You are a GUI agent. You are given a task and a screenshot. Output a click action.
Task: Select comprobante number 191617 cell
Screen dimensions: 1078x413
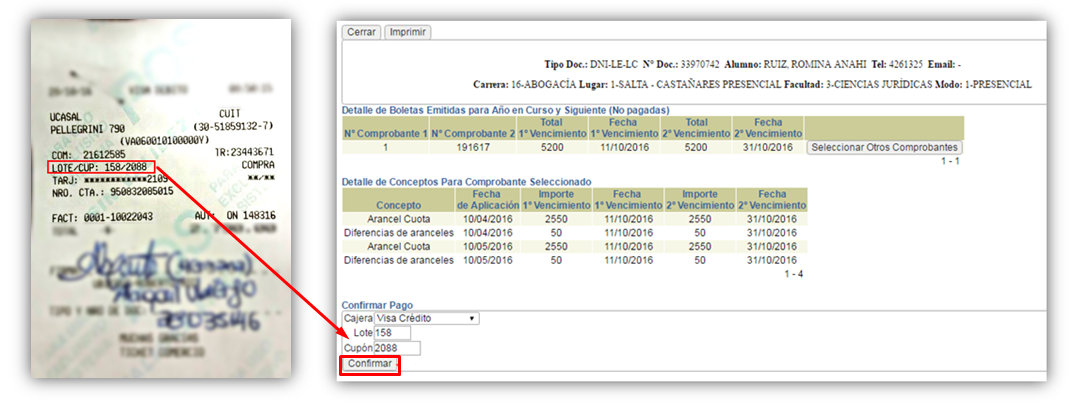tap(473, 147)
